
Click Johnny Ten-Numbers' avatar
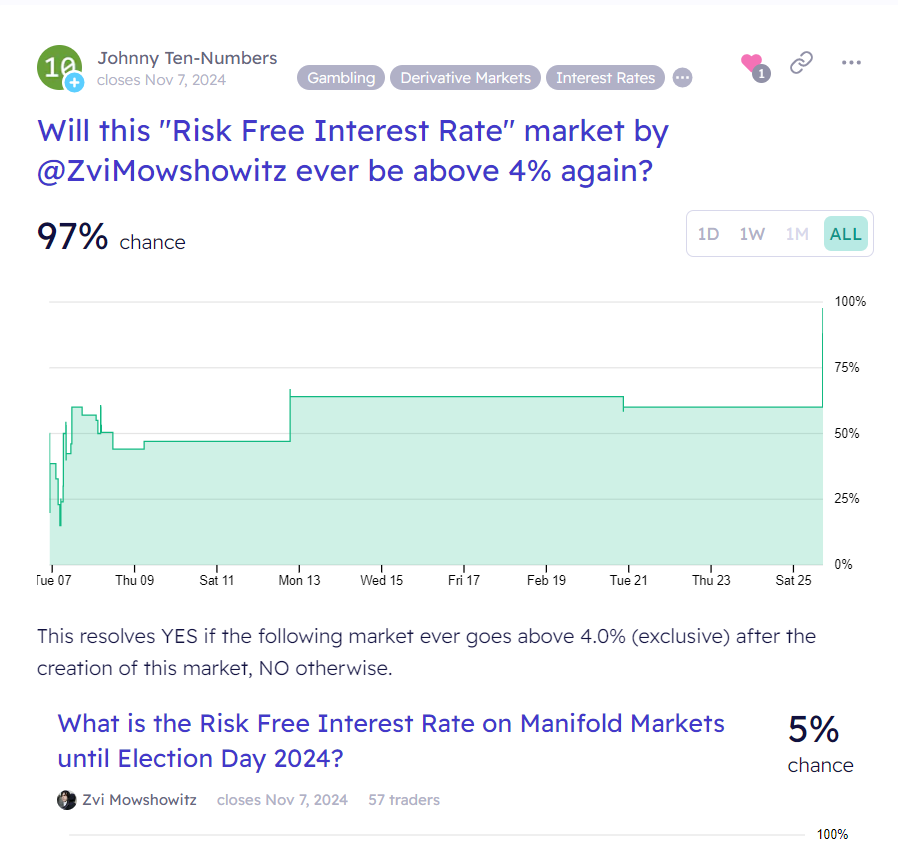tap(60, 68)
